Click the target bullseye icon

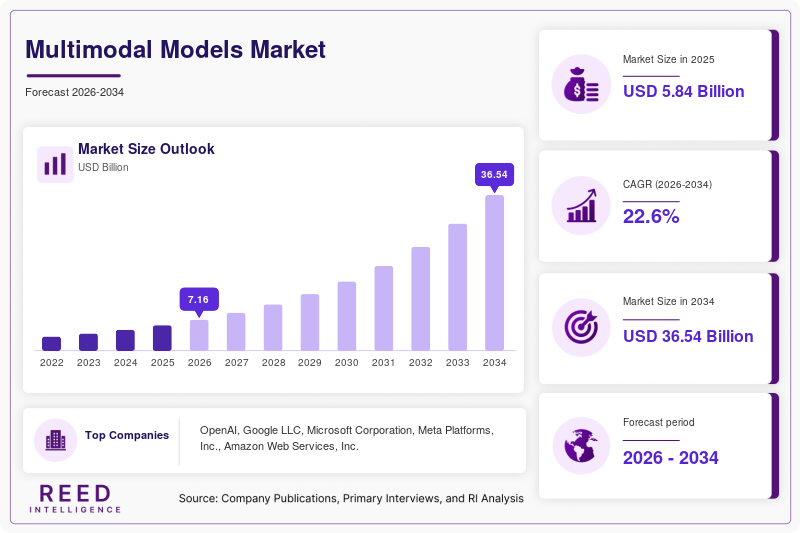(x=581, y=327)
